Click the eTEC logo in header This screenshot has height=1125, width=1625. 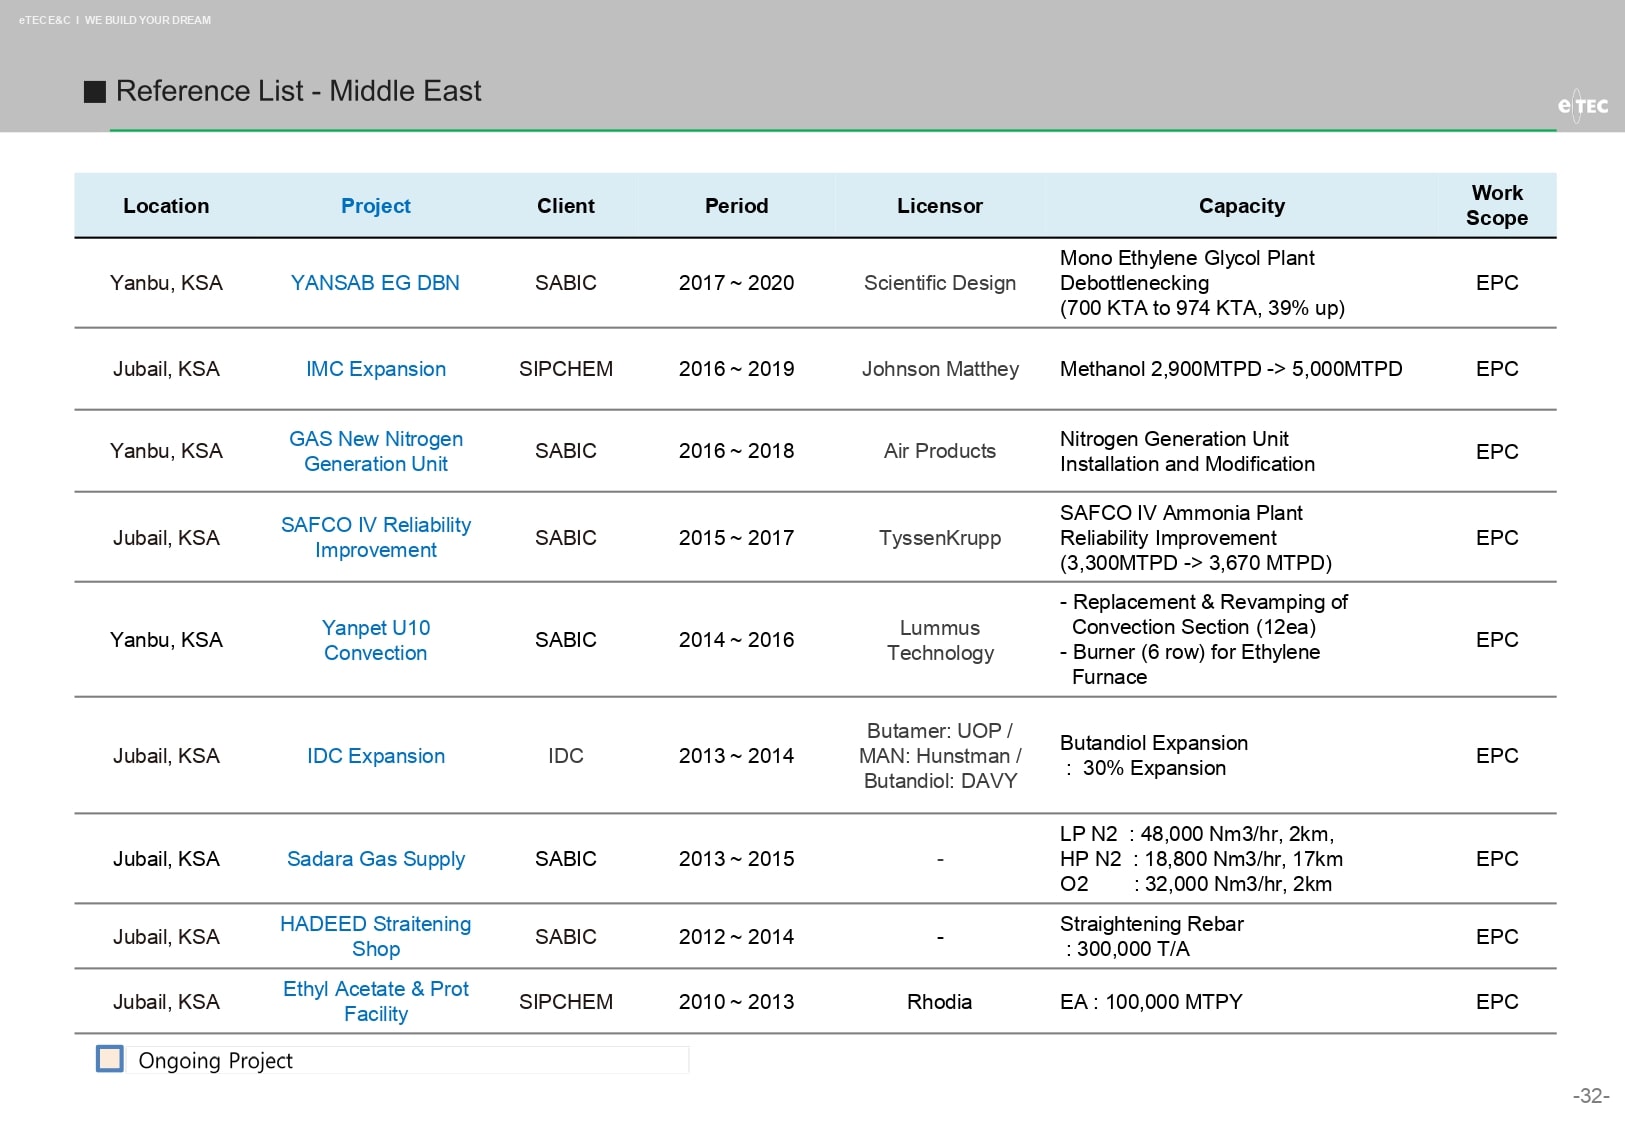pyautogui.click(x=1583, y=105)
